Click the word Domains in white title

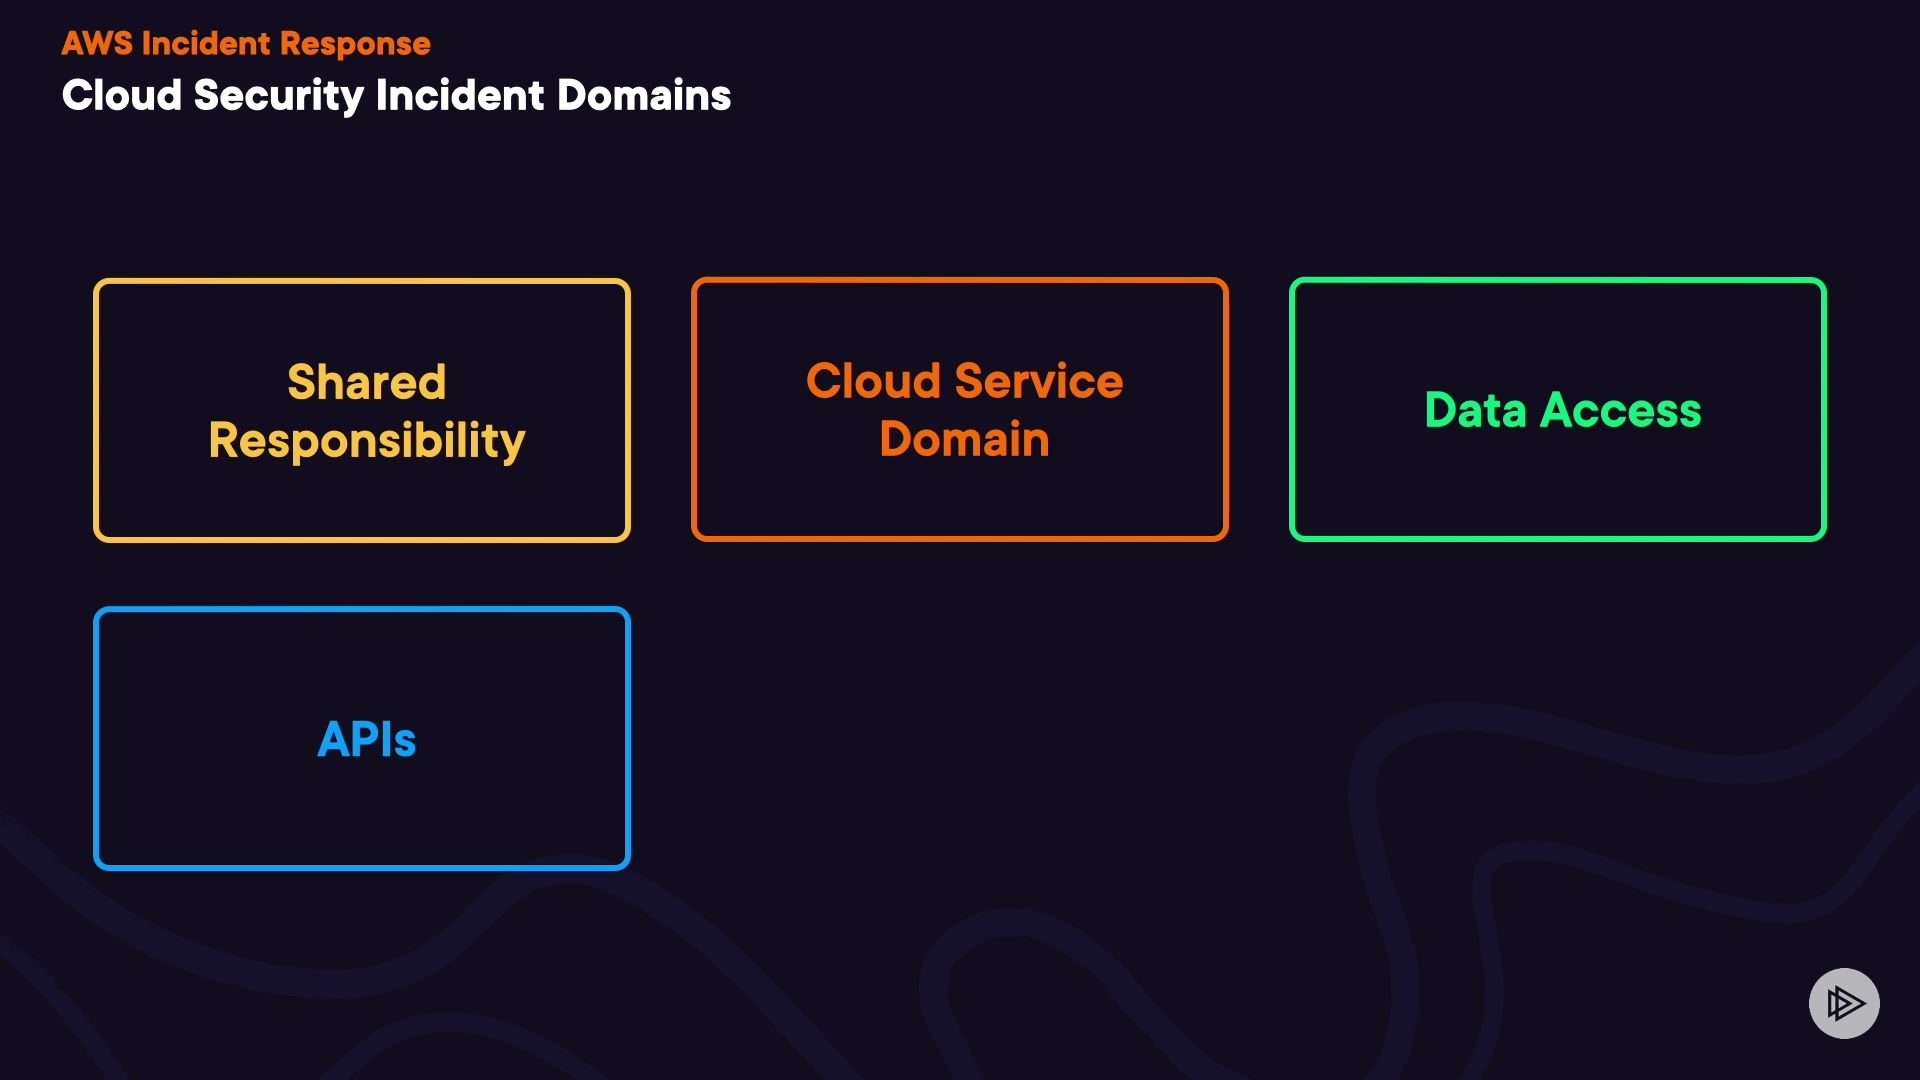coord(643,96)
